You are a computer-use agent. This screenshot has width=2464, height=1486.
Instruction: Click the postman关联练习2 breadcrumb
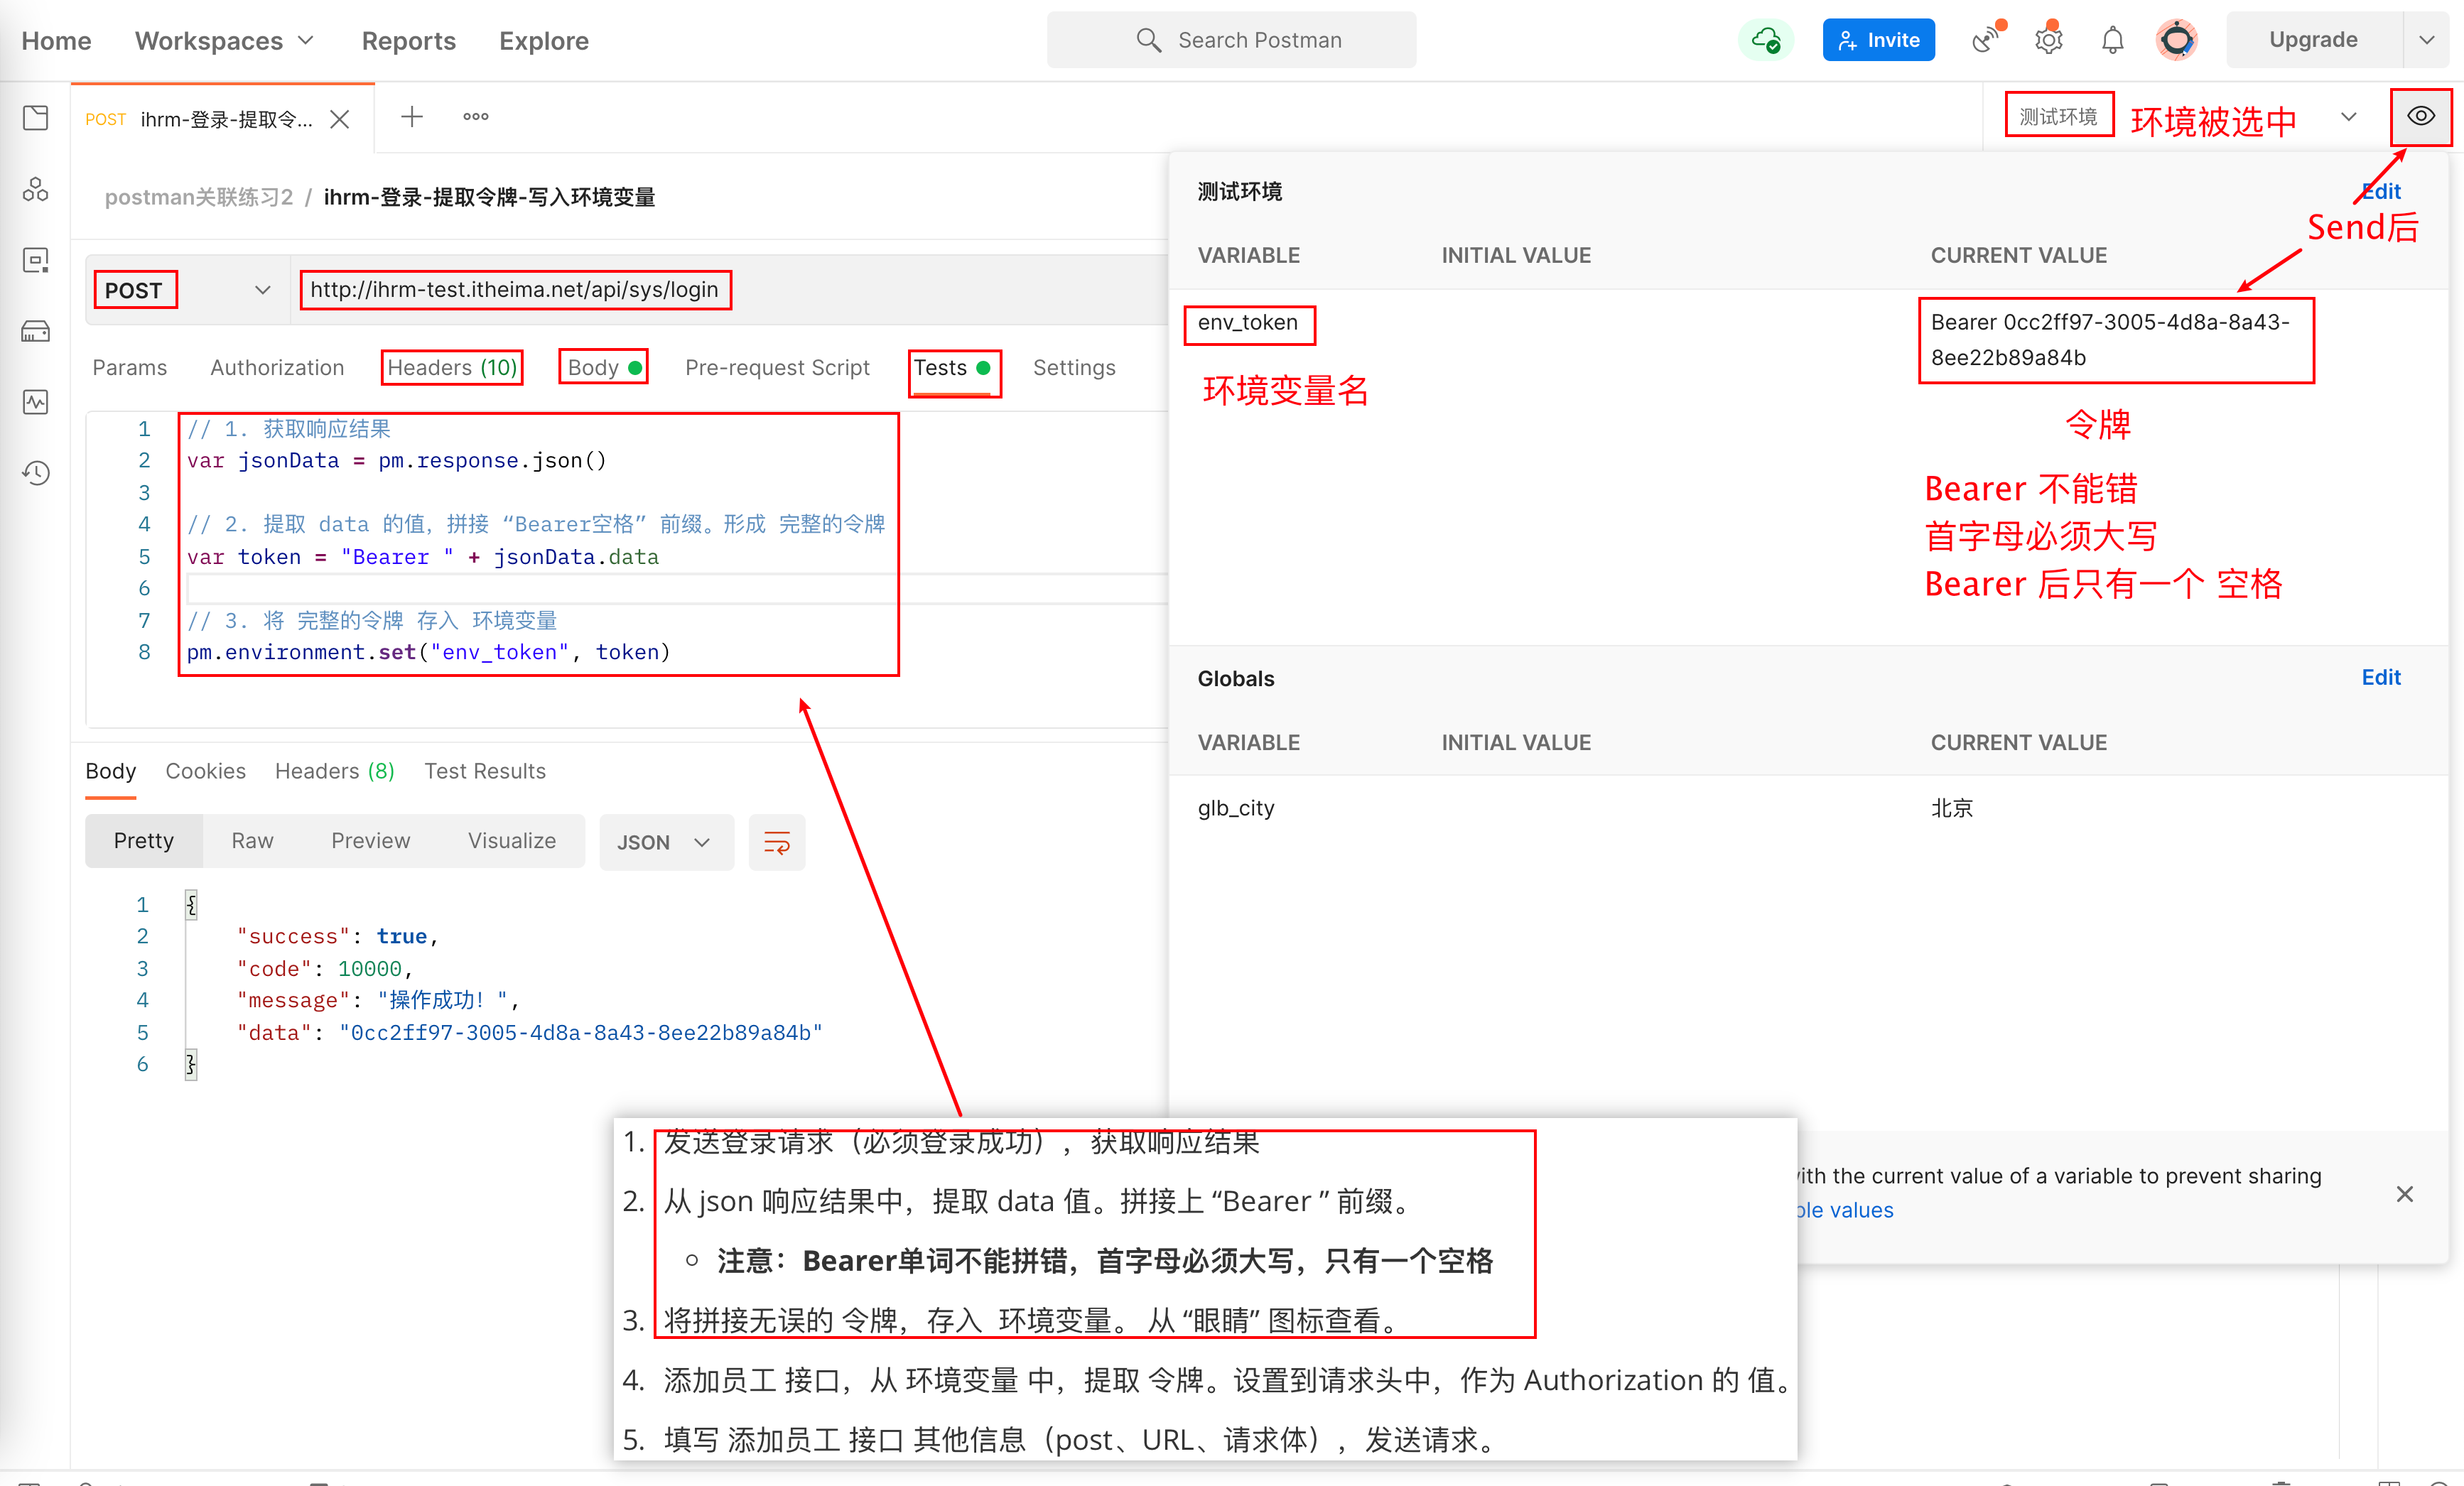[x=199, y=197]
